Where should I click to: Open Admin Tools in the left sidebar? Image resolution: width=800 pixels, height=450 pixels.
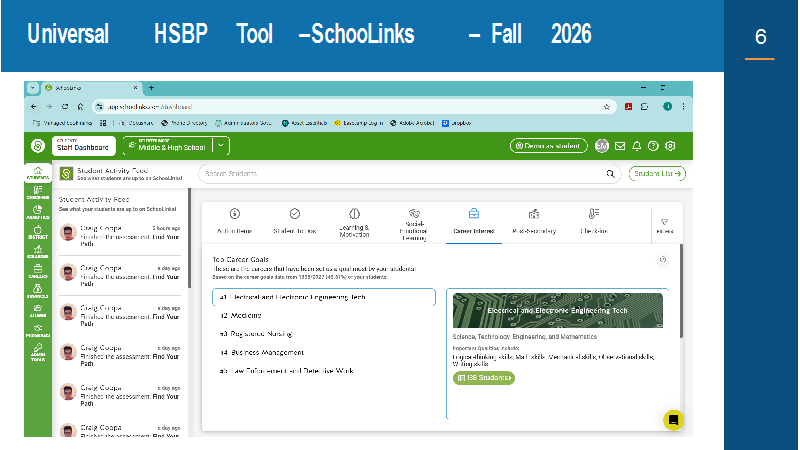point(38,352)
